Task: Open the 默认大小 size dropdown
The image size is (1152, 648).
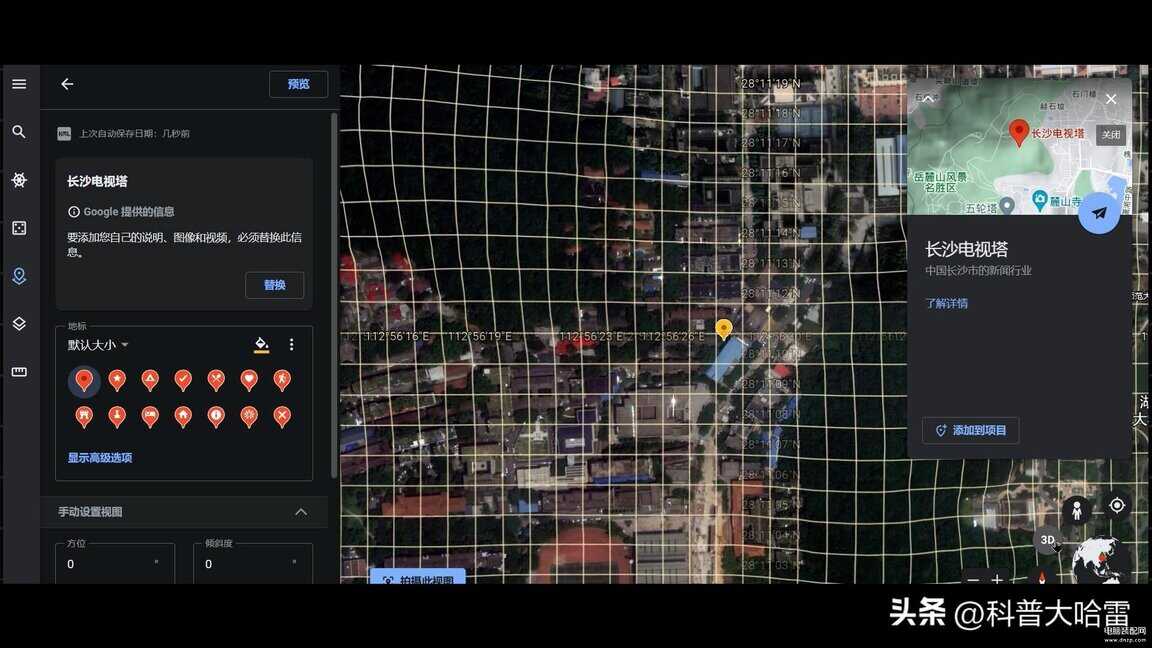Action: pos(98,345)
